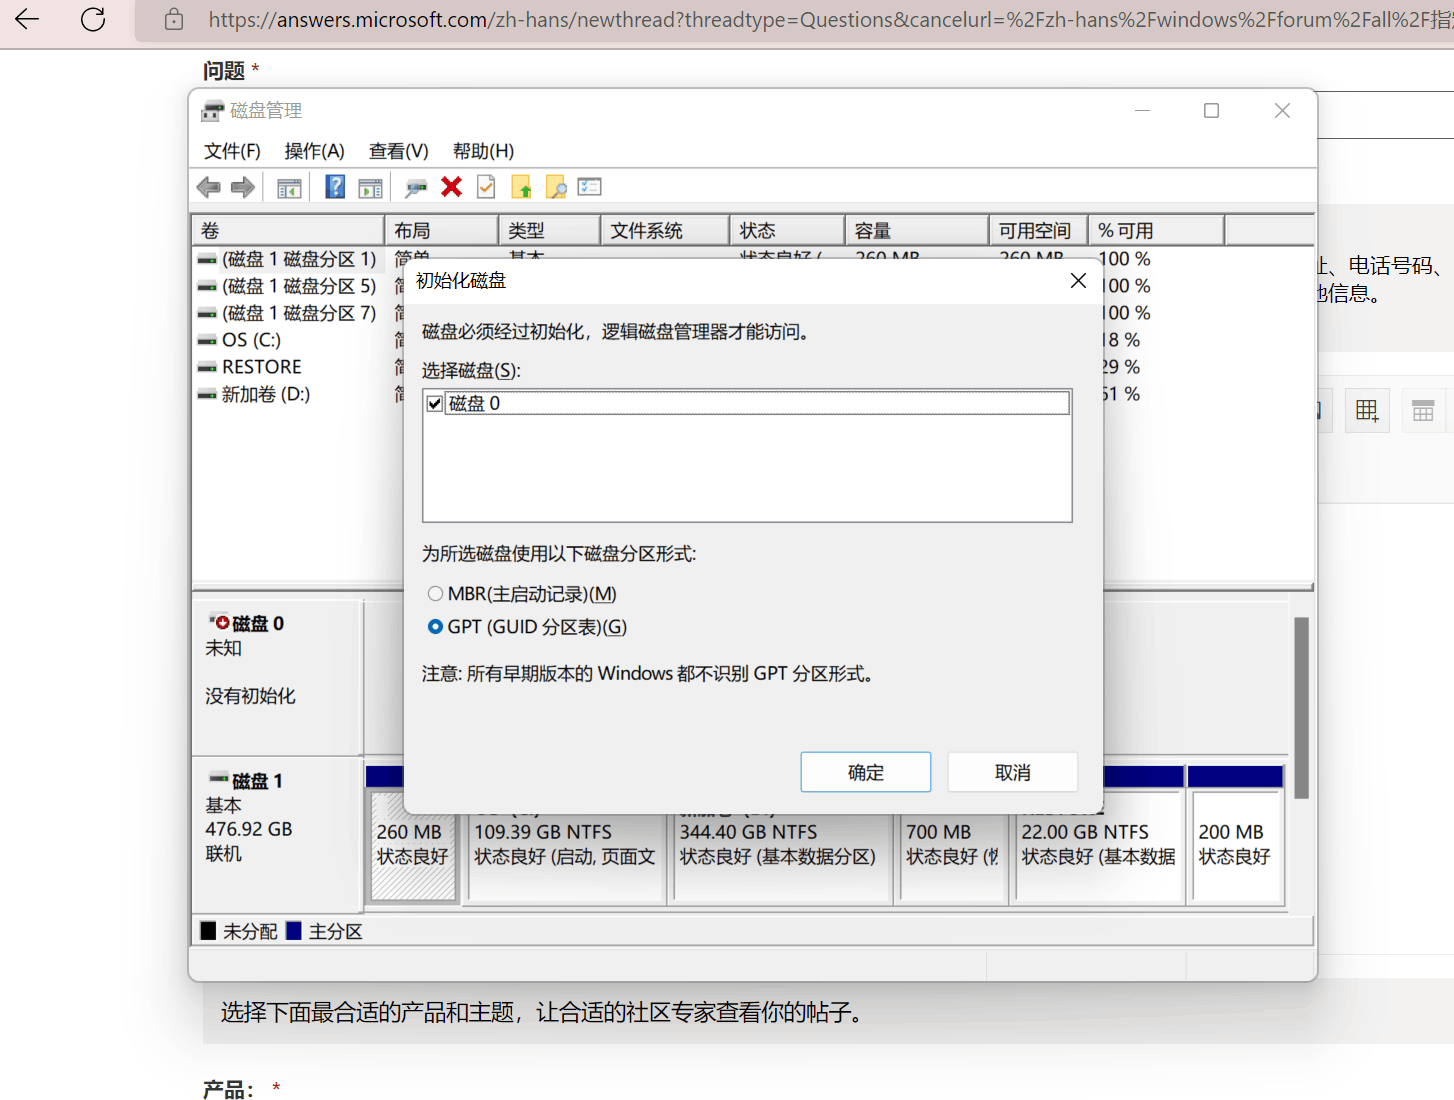The image size is (1454, 1100).
Task: Select the OS (C:) volume row
Action: click(x=240, y=340)
